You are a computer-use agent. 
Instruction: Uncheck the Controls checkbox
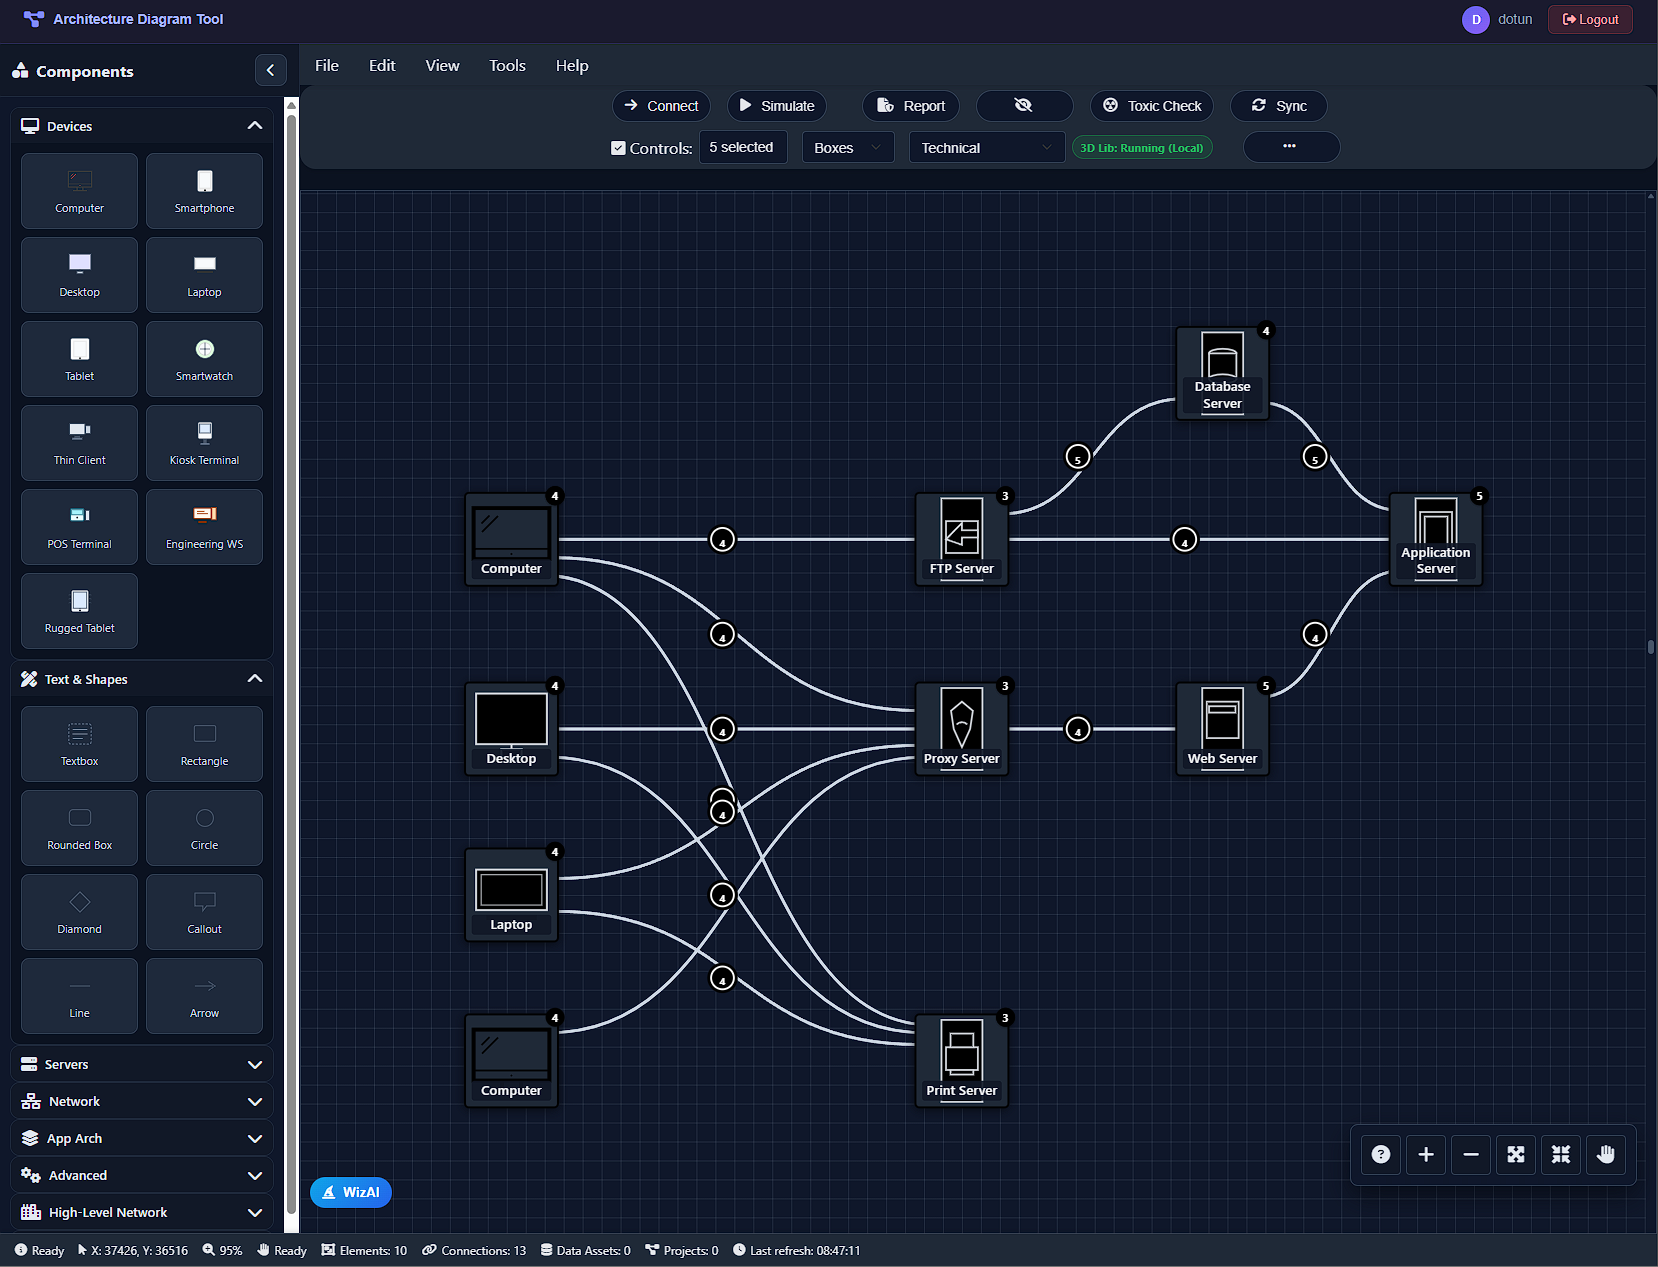pos(618,147)
